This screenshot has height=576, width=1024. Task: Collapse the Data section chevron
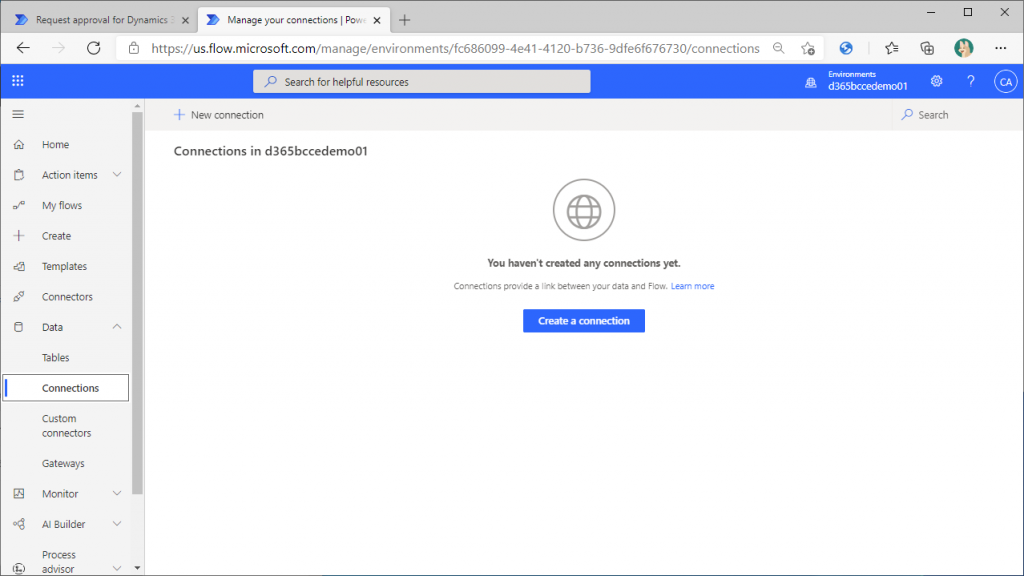pos(117,327)
